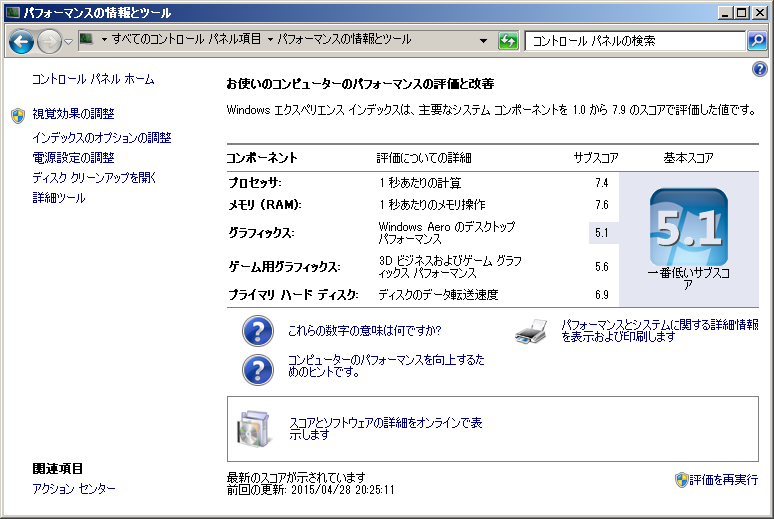This screenshot has height=519, width=774.
Task: Open インデックスのオプションの調整 link
Action: [x=102, y=137]
